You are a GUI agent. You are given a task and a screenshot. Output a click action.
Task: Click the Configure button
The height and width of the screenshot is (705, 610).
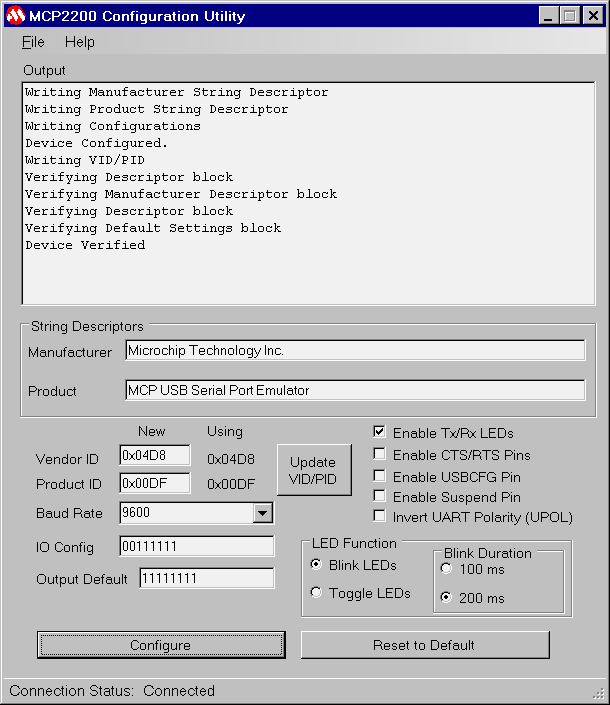click(x=161, y=645)
